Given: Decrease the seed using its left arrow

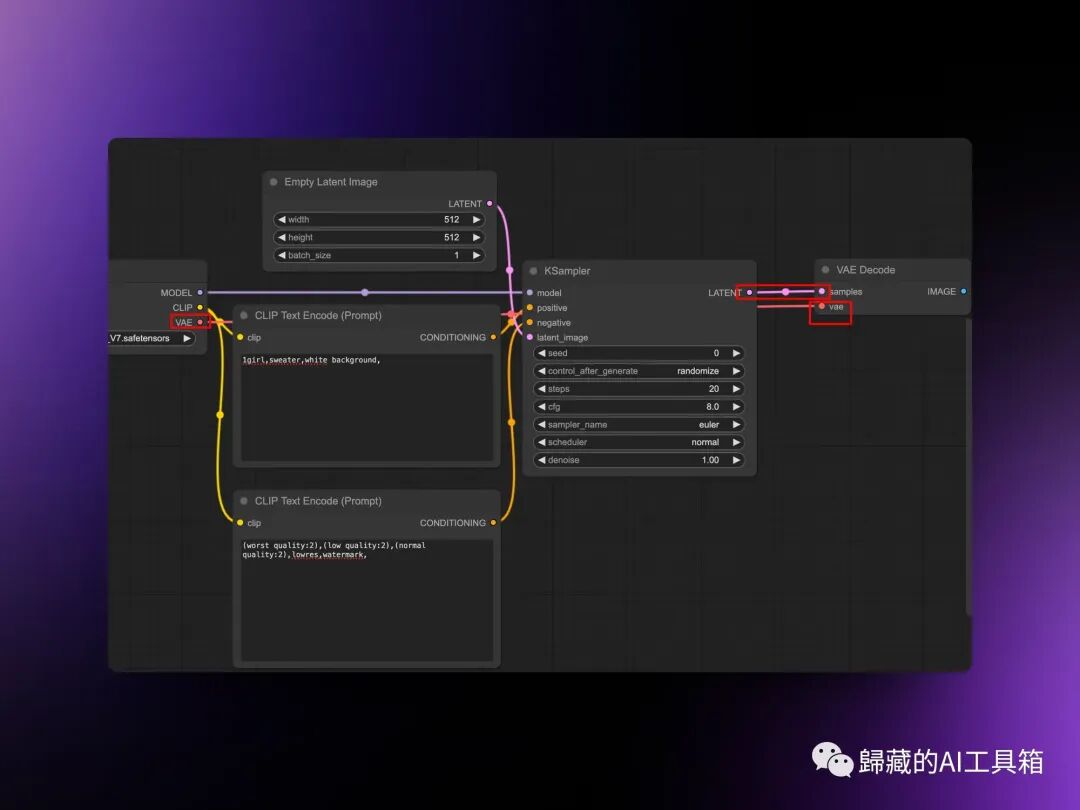Looking at the screenshot, I should pyautogui.click(x=541, y=353).
